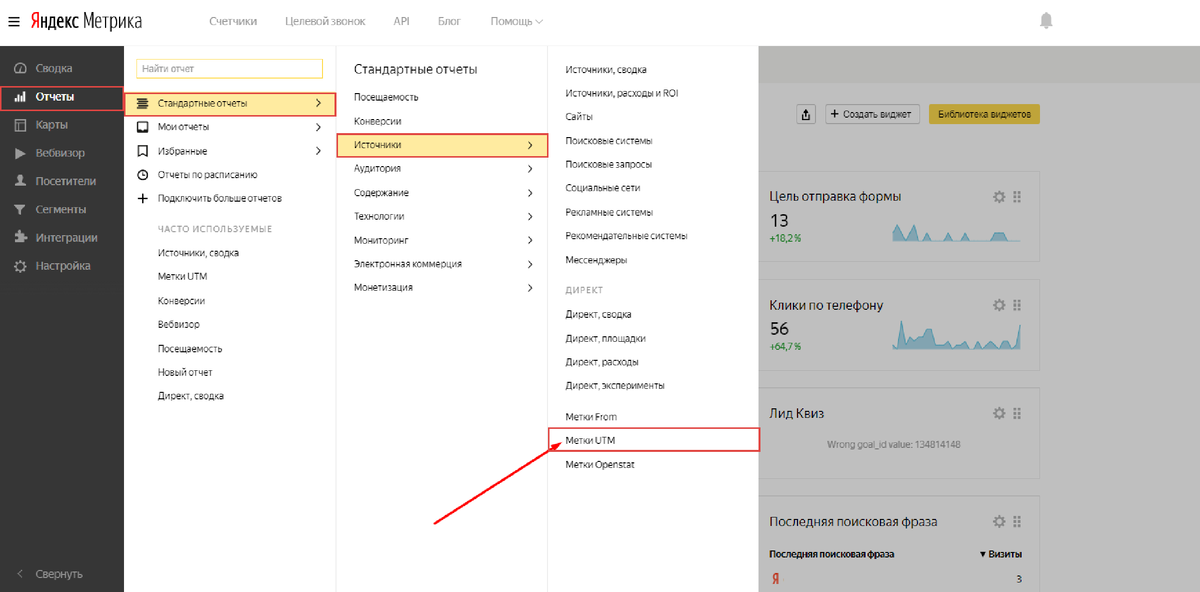1200x592 pixels.
Task: Click drag handle of Цель отправка формы widget
Action: (x=1017, y=197)
